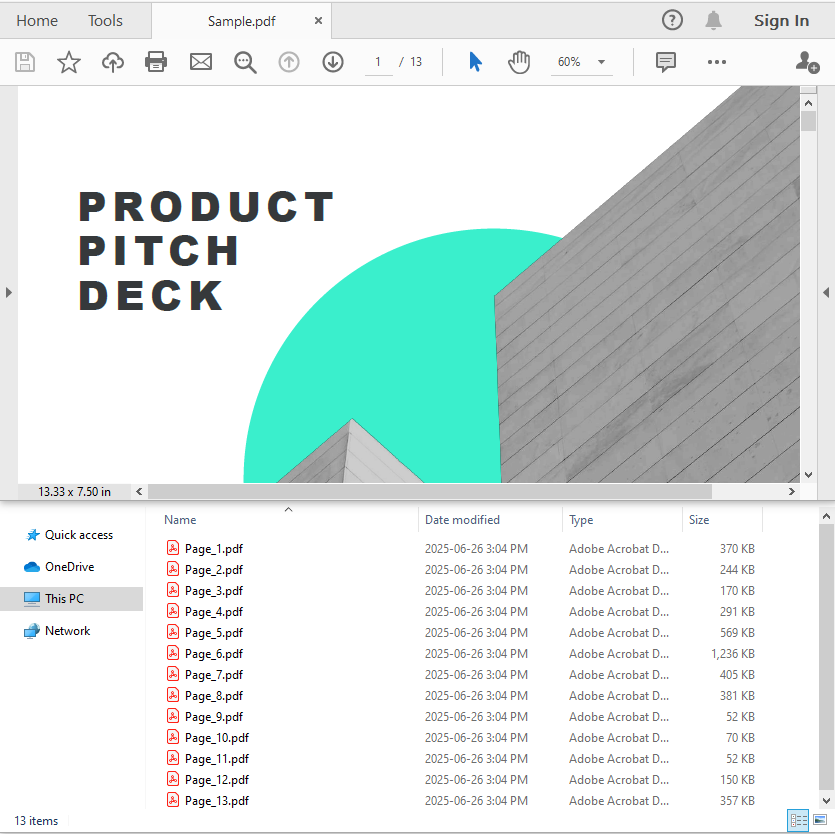Send file by email with the envelope icon
The image size is (835, 834).
(201, 62)
